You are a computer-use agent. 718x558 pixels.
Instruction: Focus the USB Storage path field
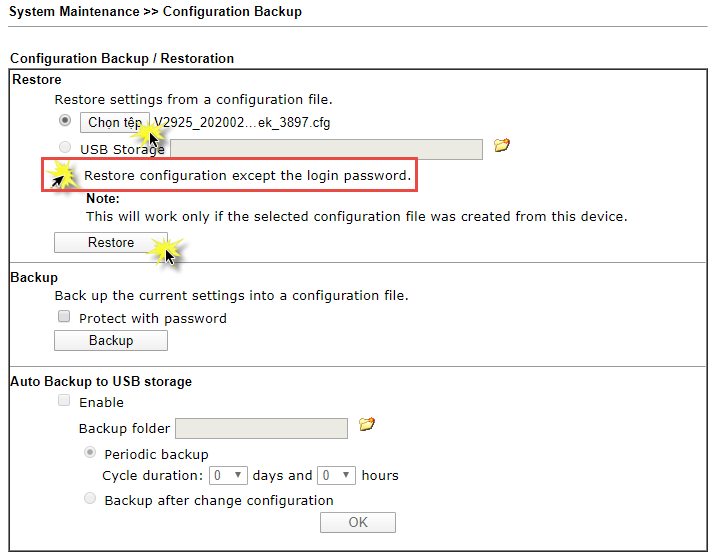pos(326,150)
